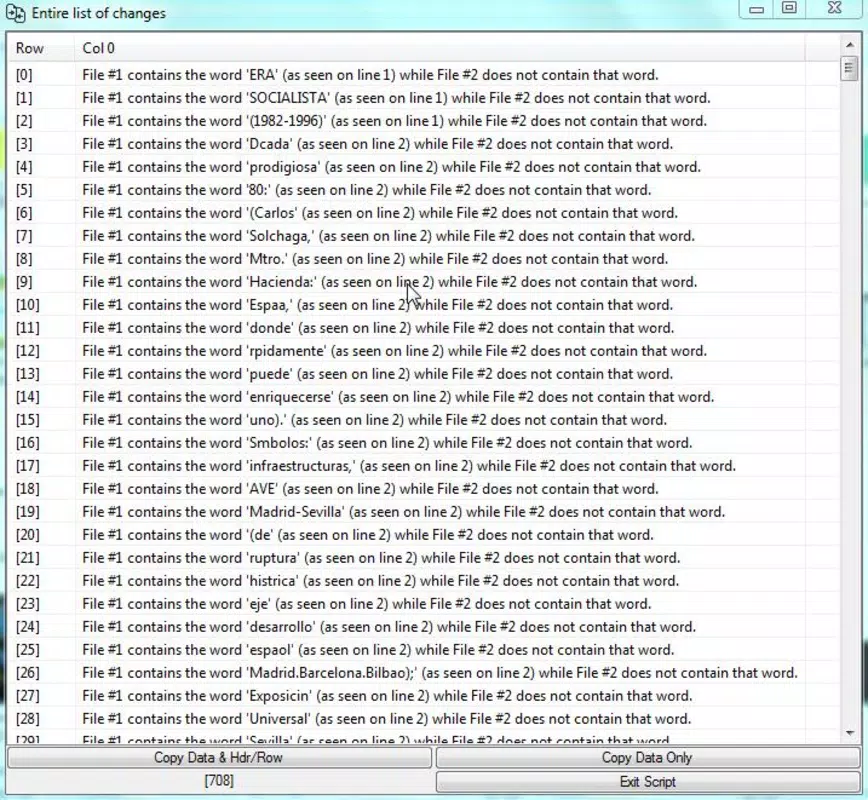Minimize the Entire list of changes window

coord(757,9)
